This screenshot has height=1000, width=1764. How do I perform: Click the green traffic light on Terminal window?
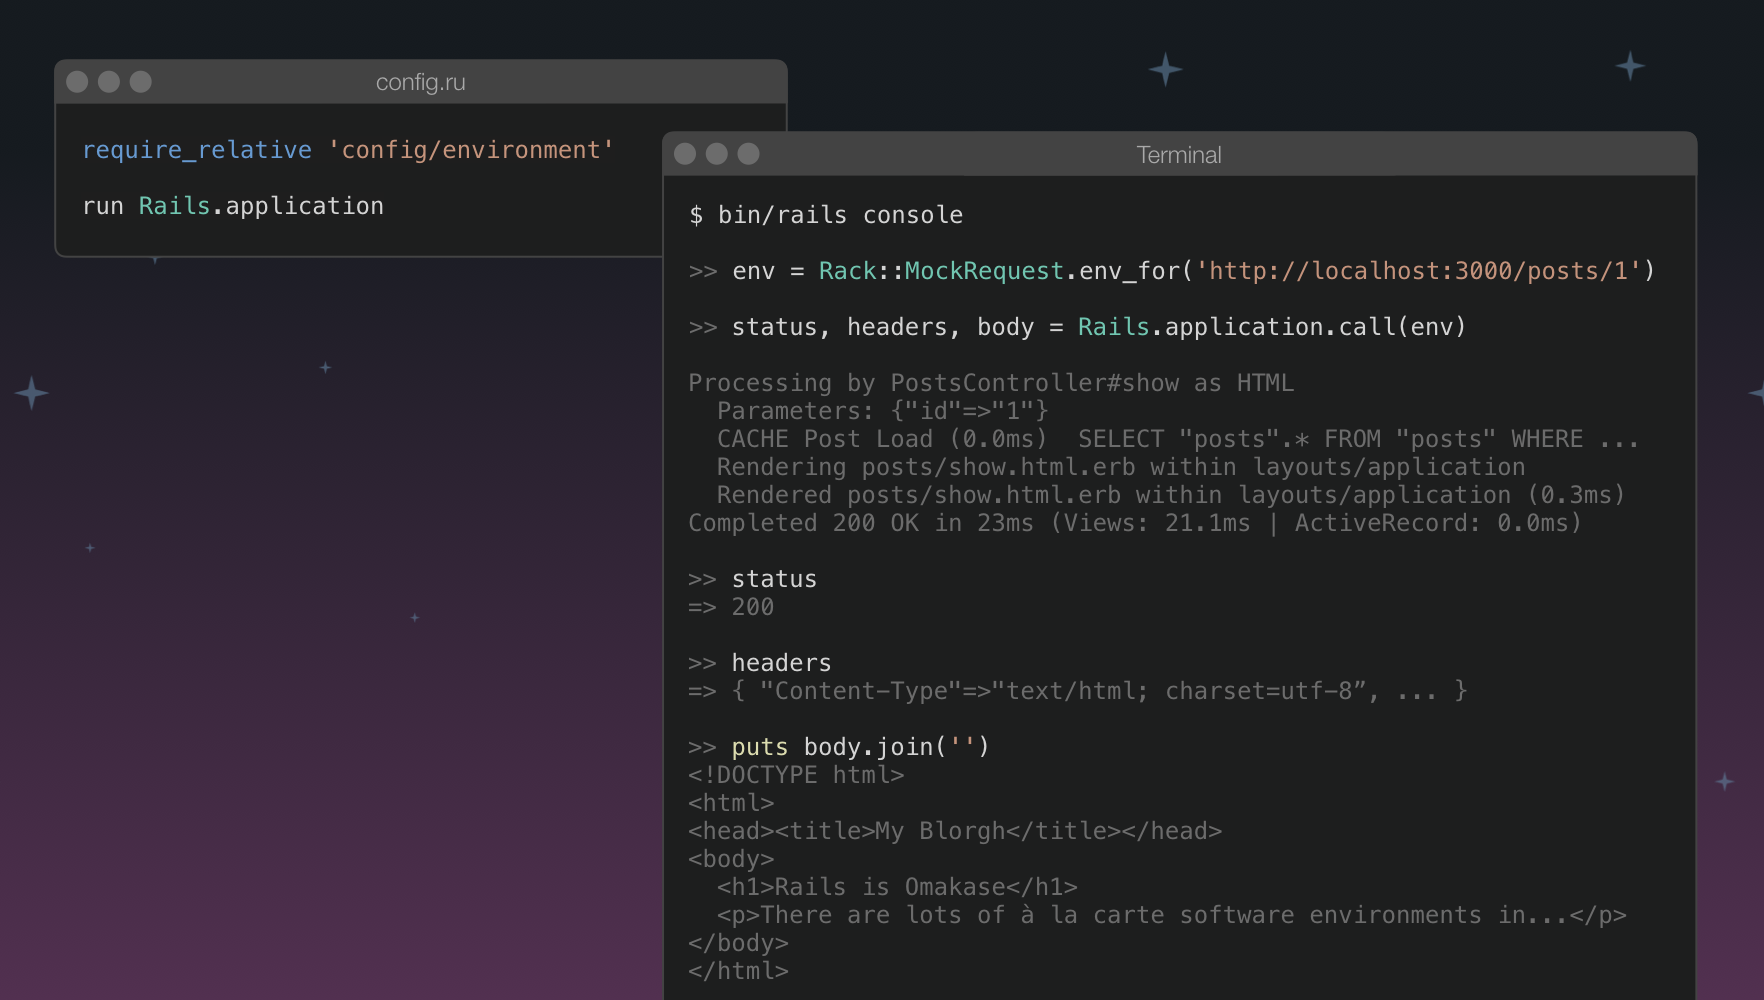(748, 154)
